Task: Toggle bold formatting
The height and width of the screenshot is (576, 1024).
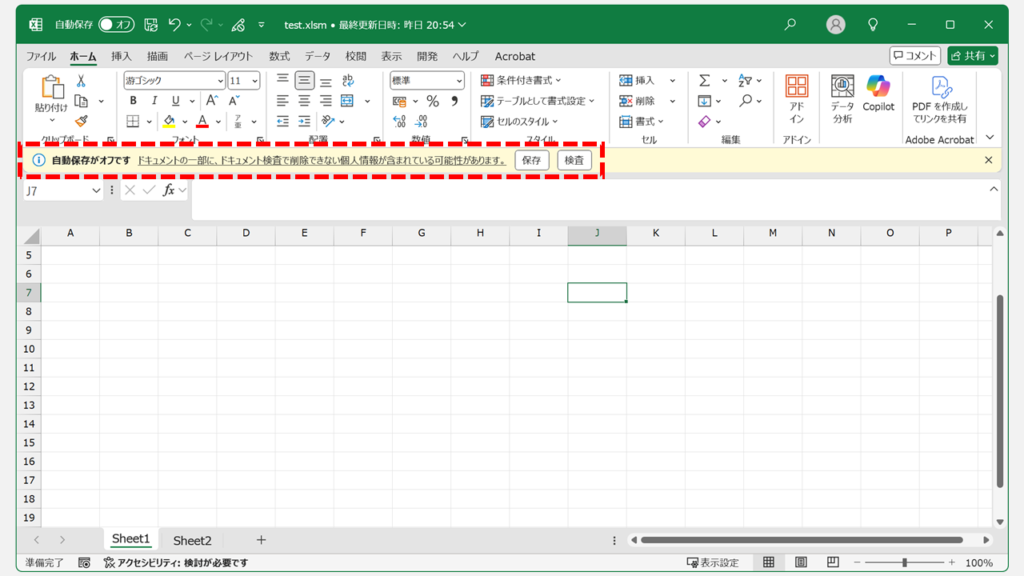Action: coord(133,101)
